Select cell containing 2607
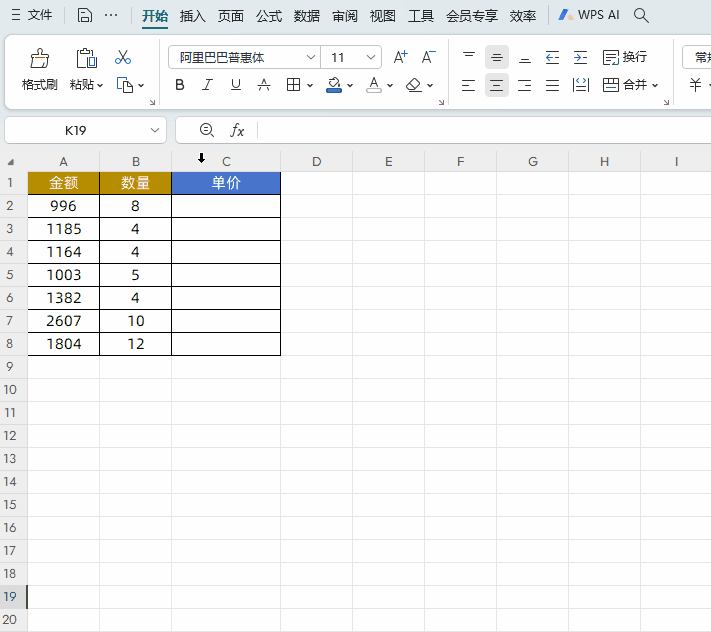 pyautogui.click(x=63, y=321)
